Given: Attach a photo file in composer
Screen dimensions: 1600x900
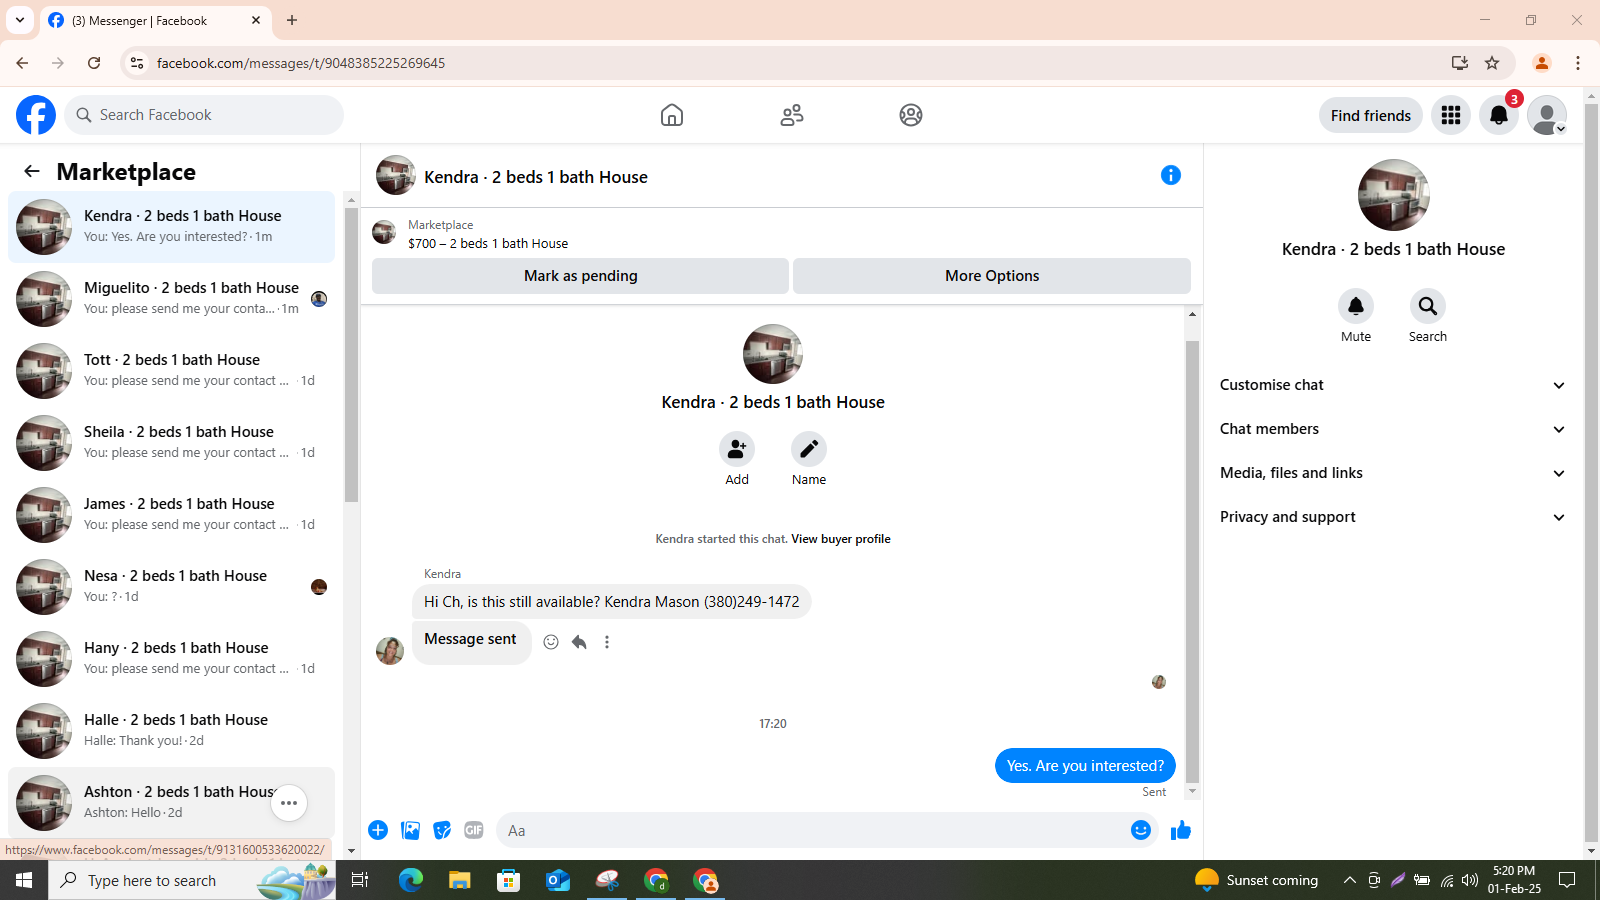Looking at the screenshot, I should point(410,830).
